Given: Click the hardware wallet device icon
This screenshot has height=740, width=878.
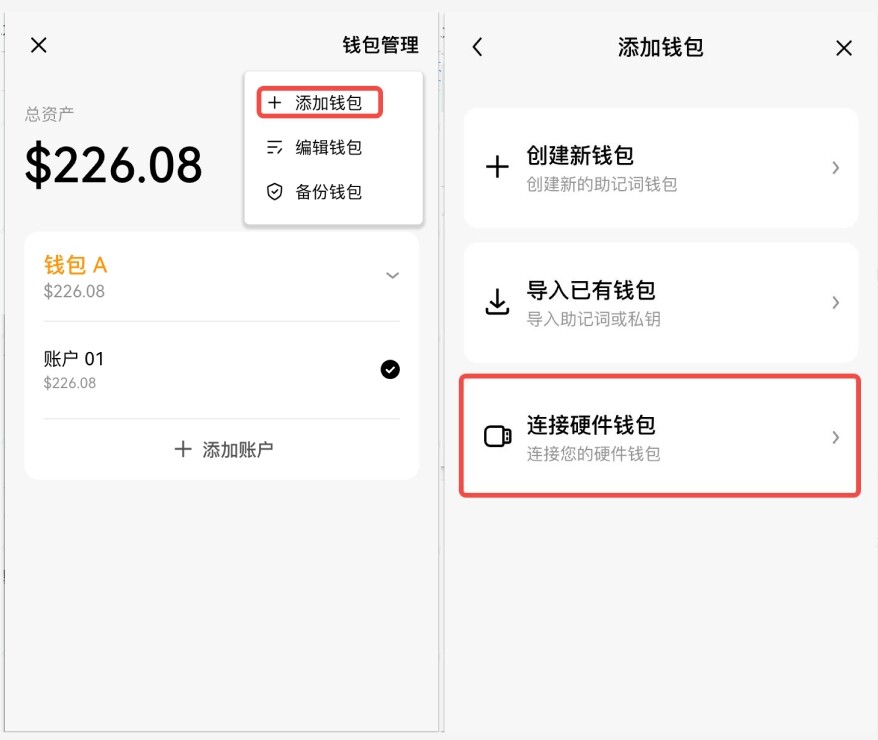Looking at the screenshot, I should (497, 437).
